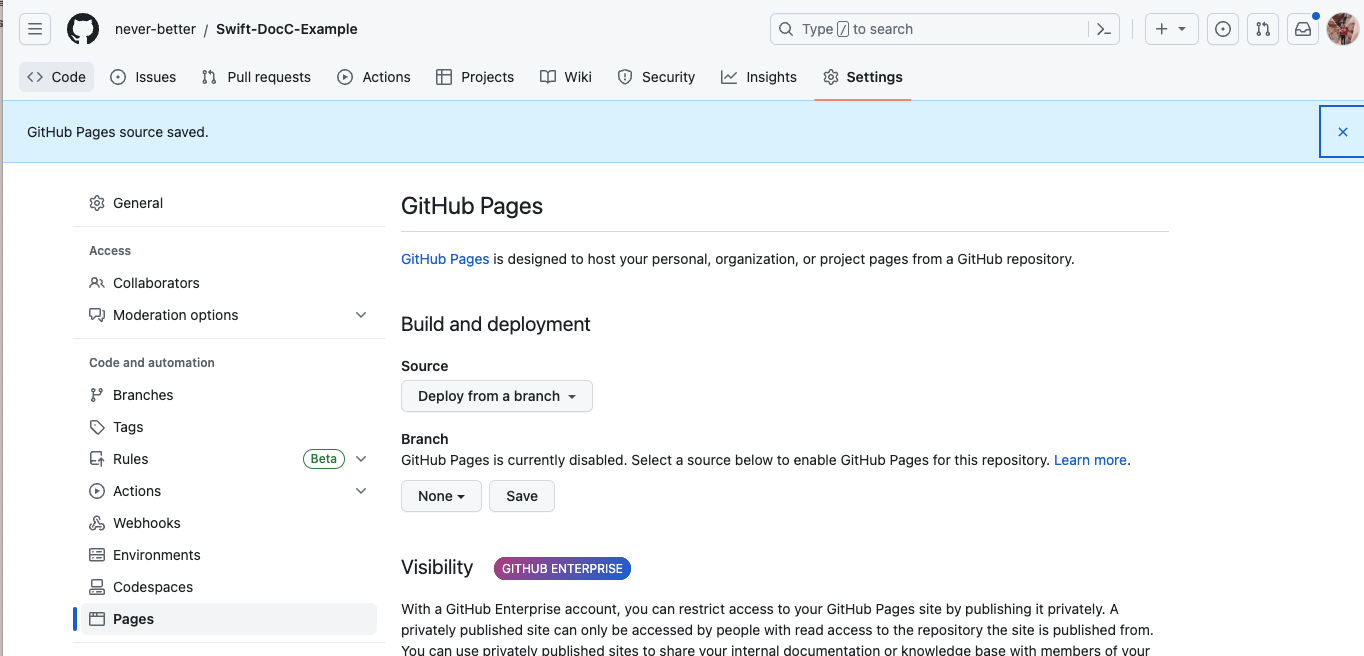Click the Codespaces icon in sidebar

pyautogui.click(x=97, y=587)
